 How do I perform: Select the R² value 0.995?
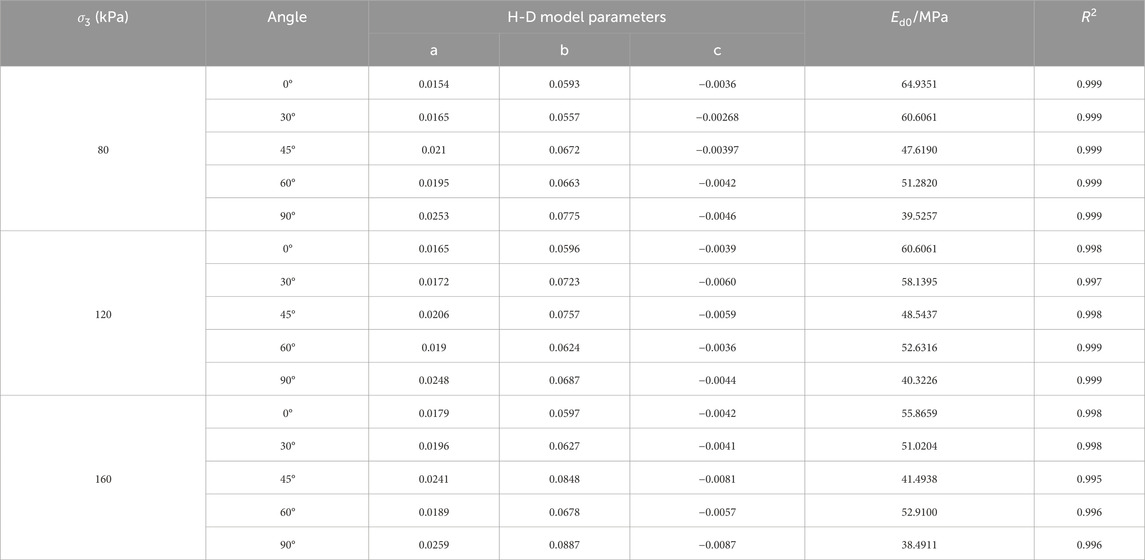pyautogui.click(x=1089, y=478)
